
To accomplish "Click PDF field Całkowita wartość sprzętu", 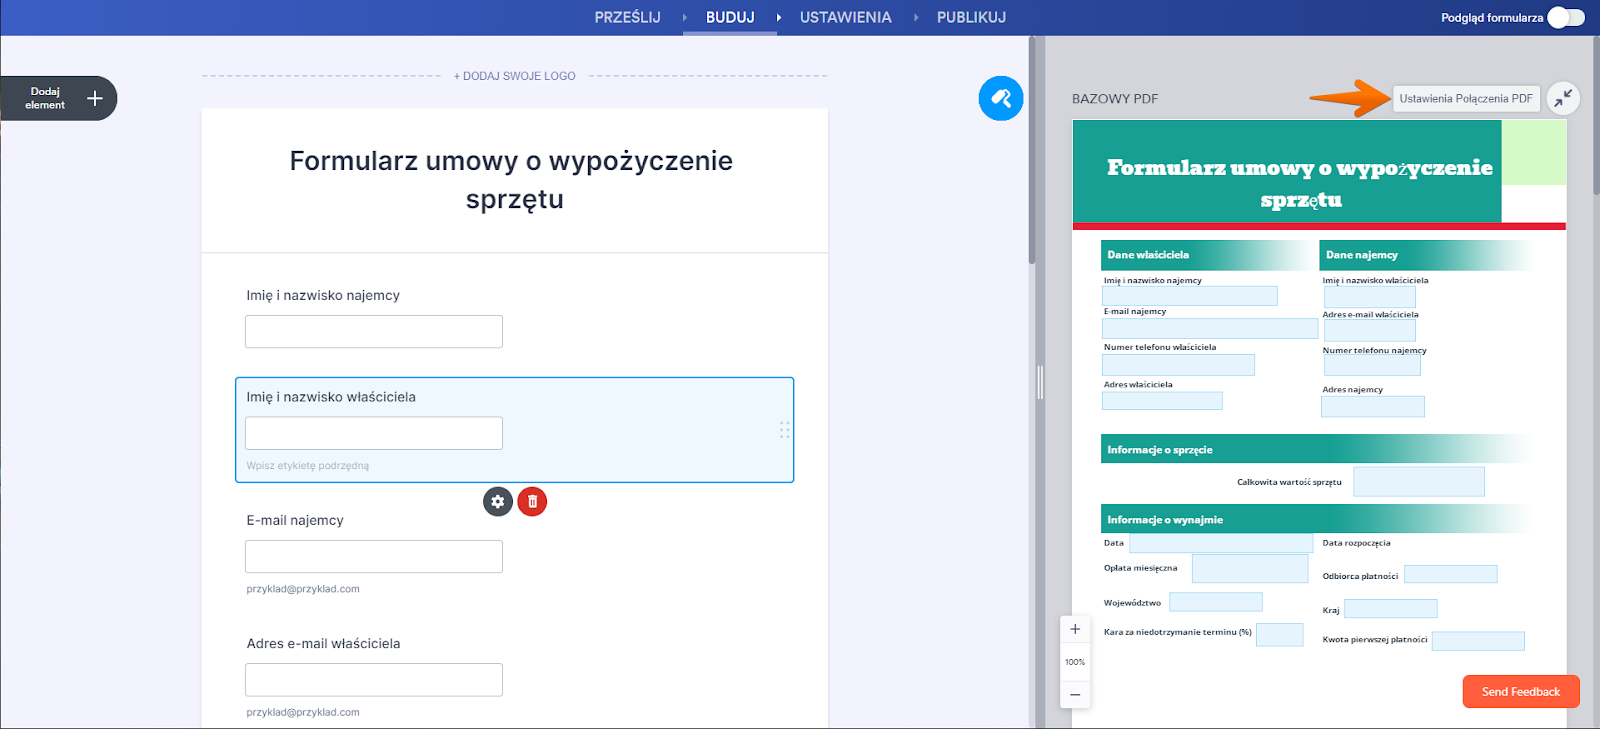I will (1419, 481).
